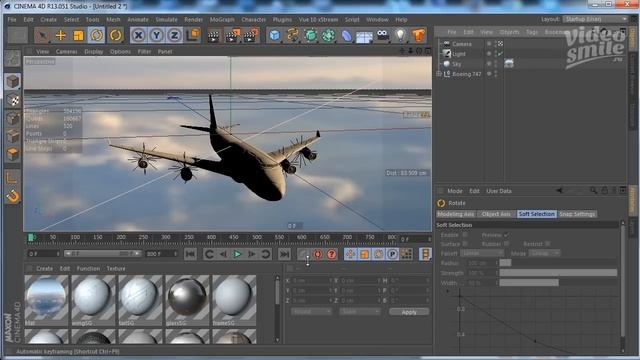
Task: Lock the Z axis
Action: coord(174,36)
